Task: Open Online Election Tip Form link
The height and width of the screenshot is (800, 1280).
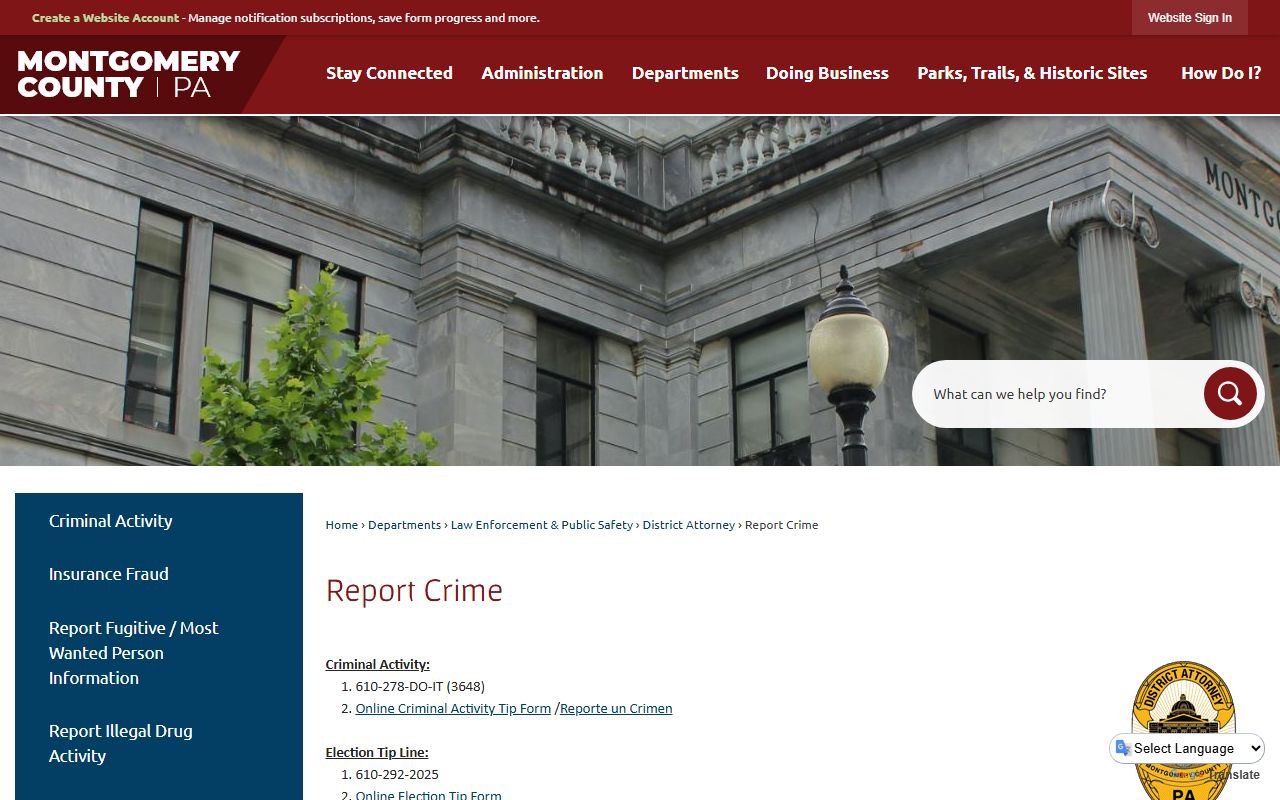Action: [429, 795]
